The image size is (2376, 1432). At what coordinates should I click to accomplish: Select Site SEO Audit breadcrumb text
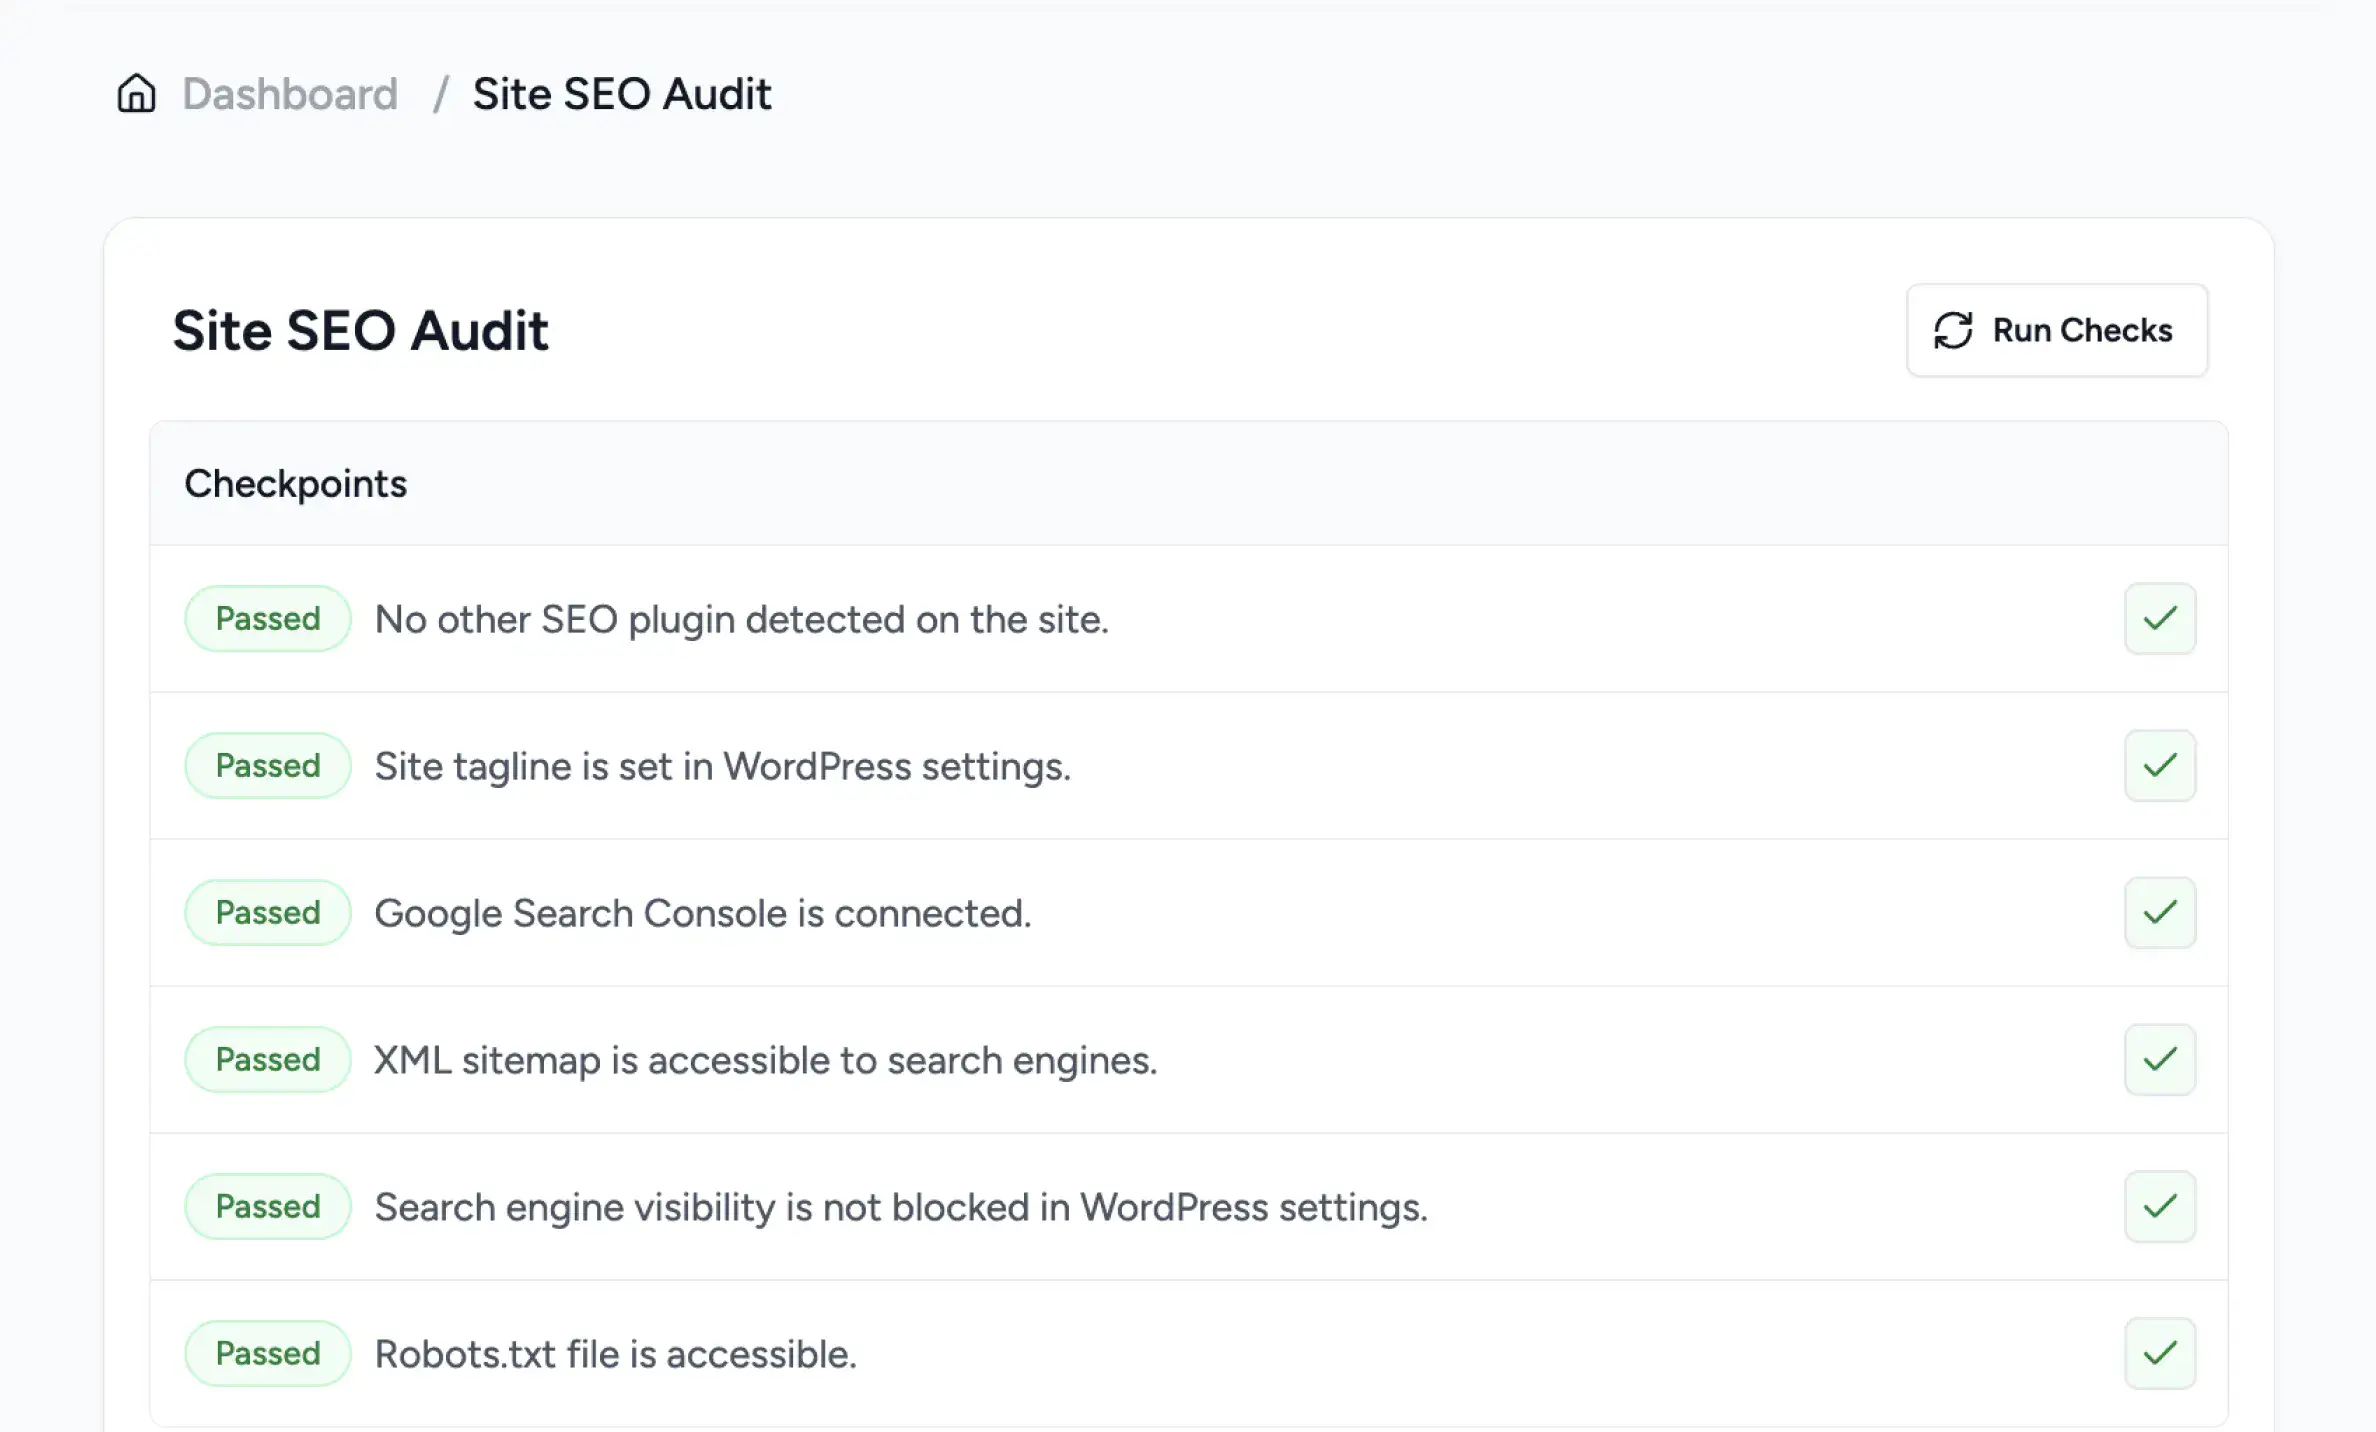[x=622, y=94]
